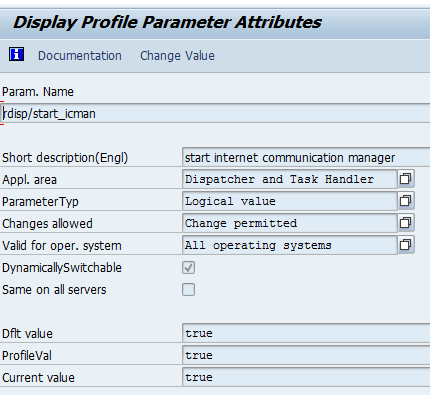The width and height of the screenshot is (433, 395).
Task: Select the All operating systems field
Action: pyautogui.click(x=290, y=245)
